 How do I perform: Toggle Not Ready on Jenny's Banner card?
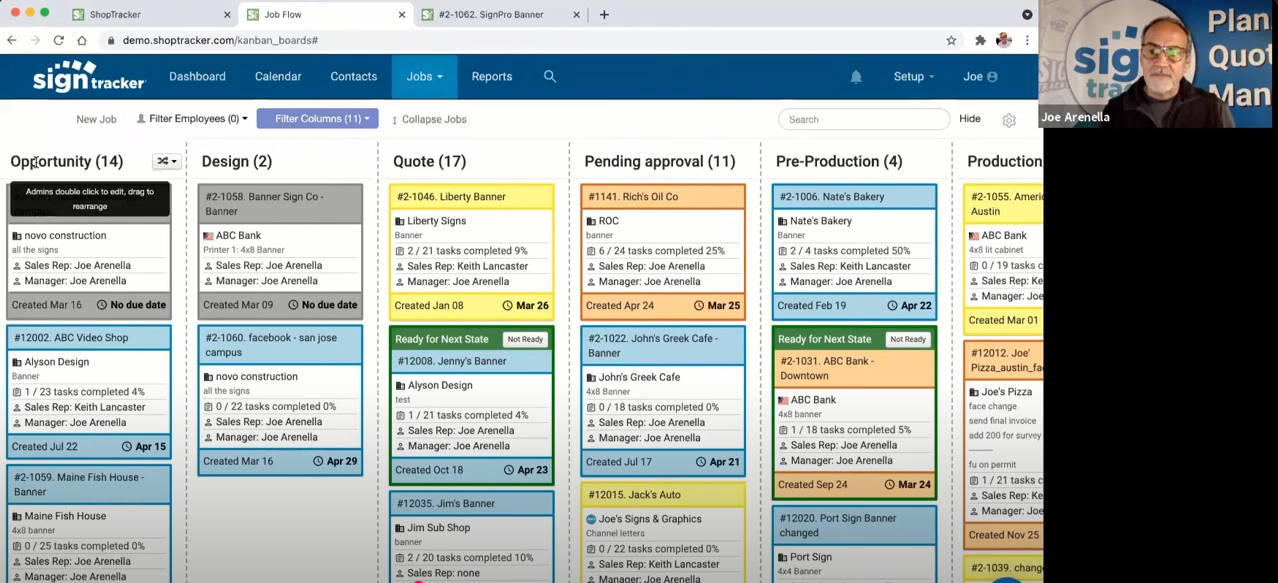525,340
